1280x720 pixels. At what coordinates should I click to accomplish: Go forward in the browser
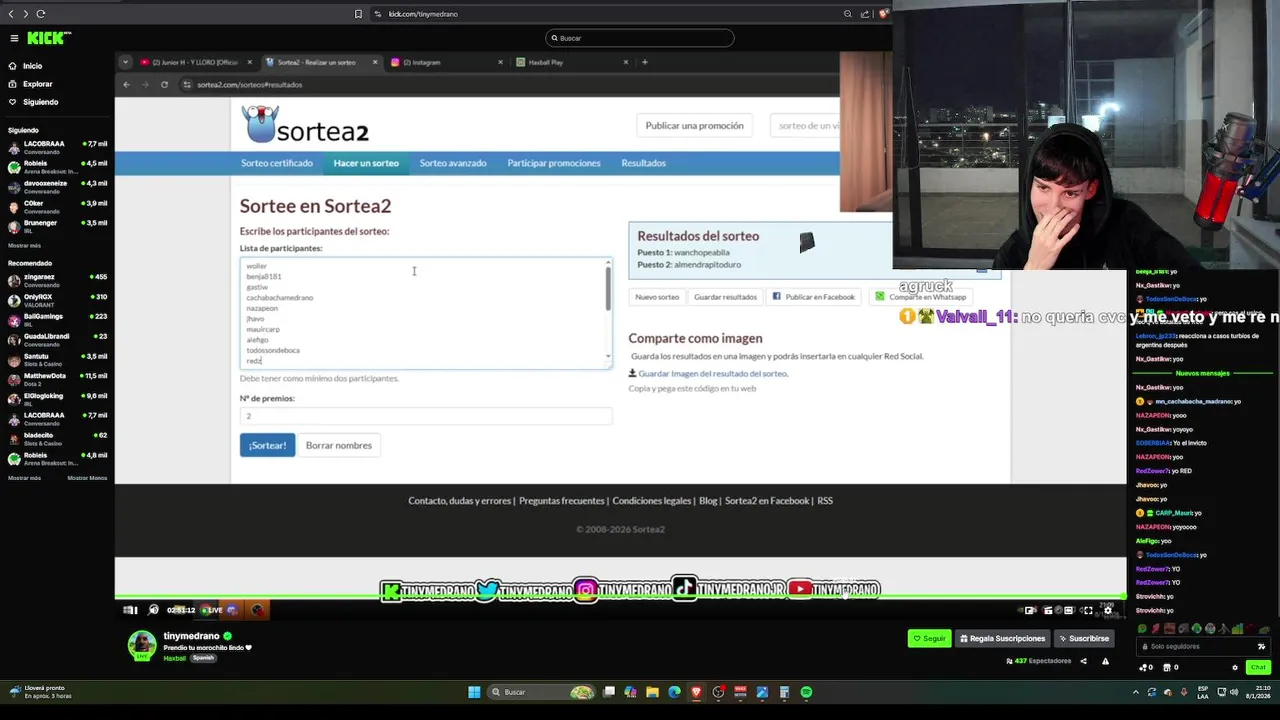tap(25, 14)
